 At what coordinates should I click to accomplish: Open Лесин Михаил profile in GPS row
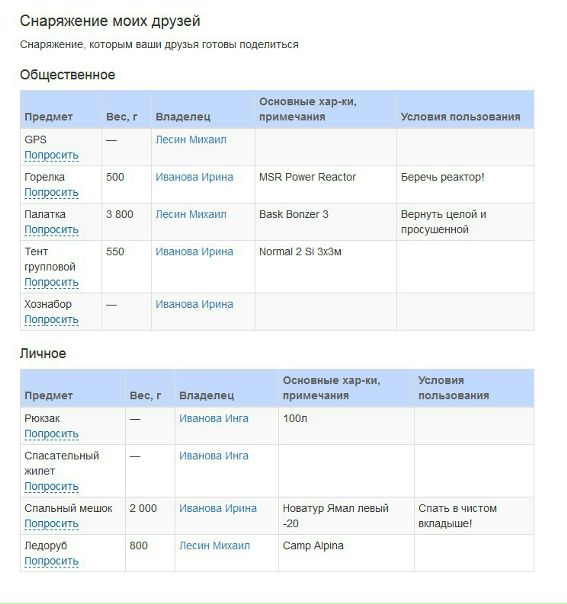pos(191,139)
